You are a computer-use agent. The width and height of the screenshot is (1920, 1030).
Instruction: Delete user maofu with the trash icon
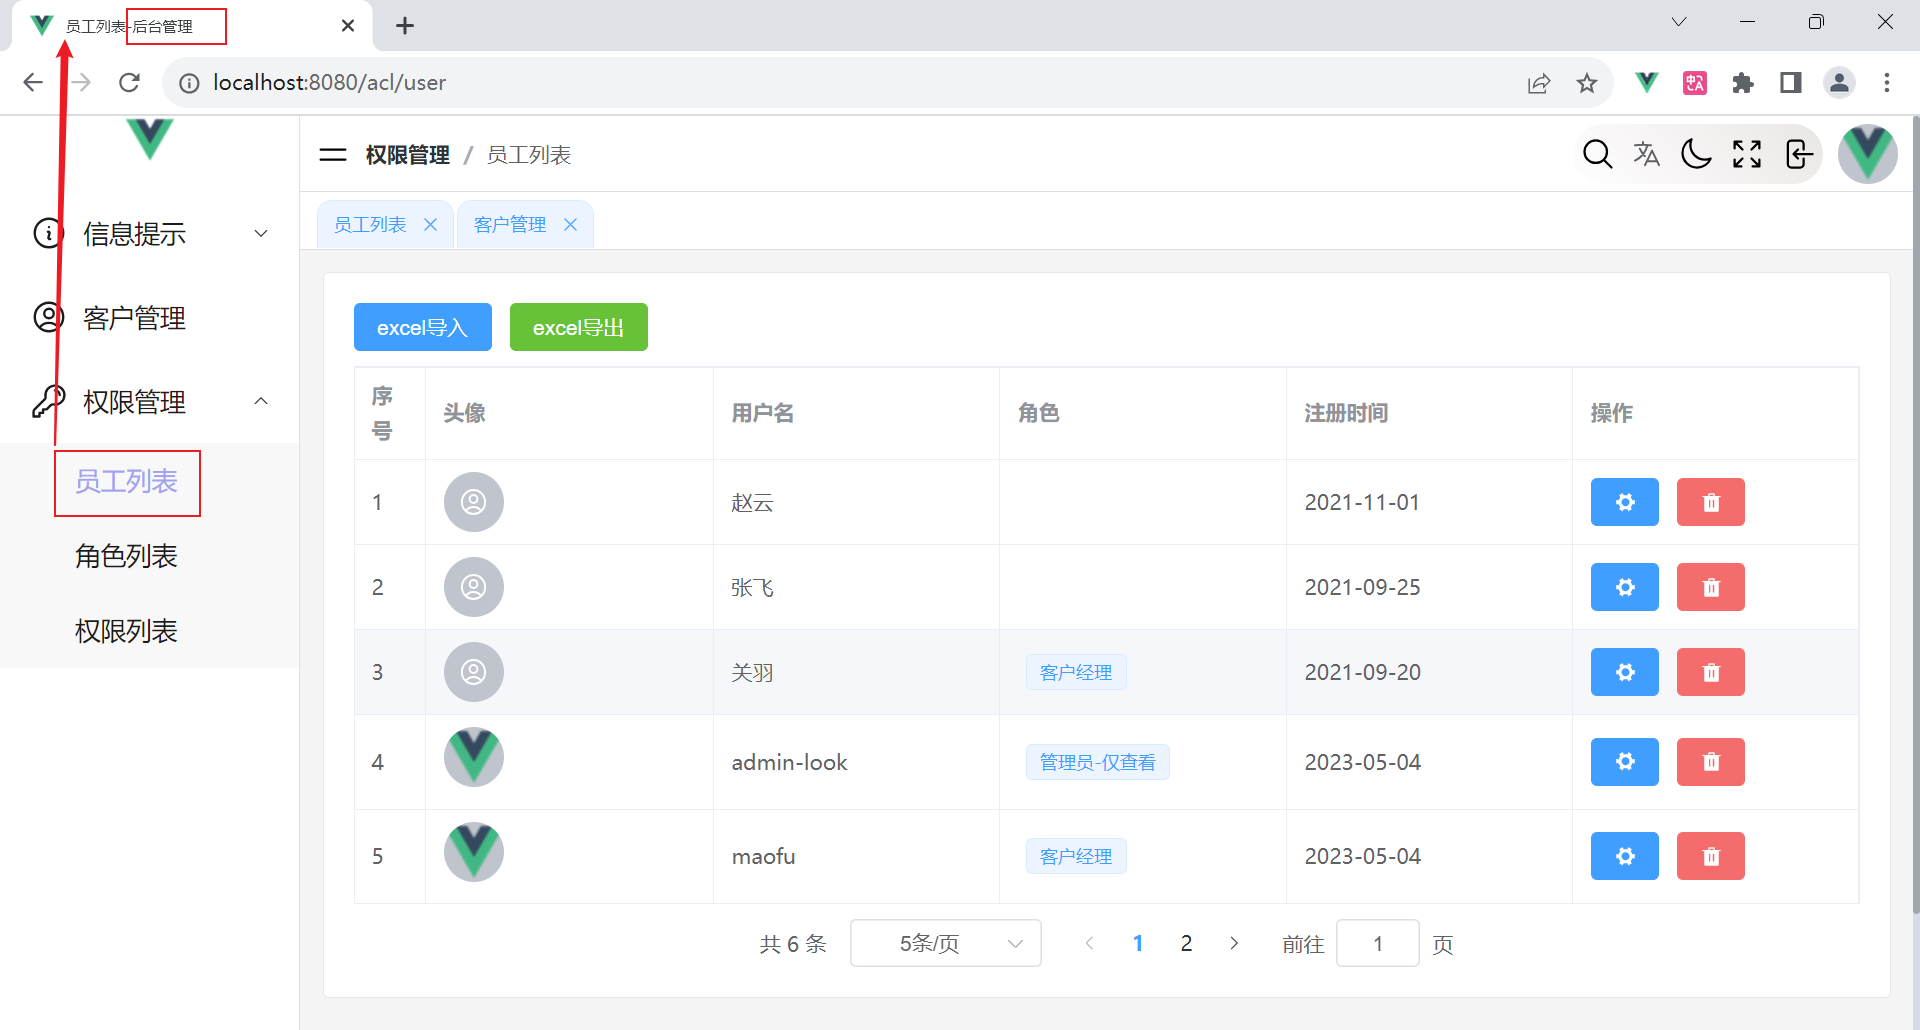1710,856
